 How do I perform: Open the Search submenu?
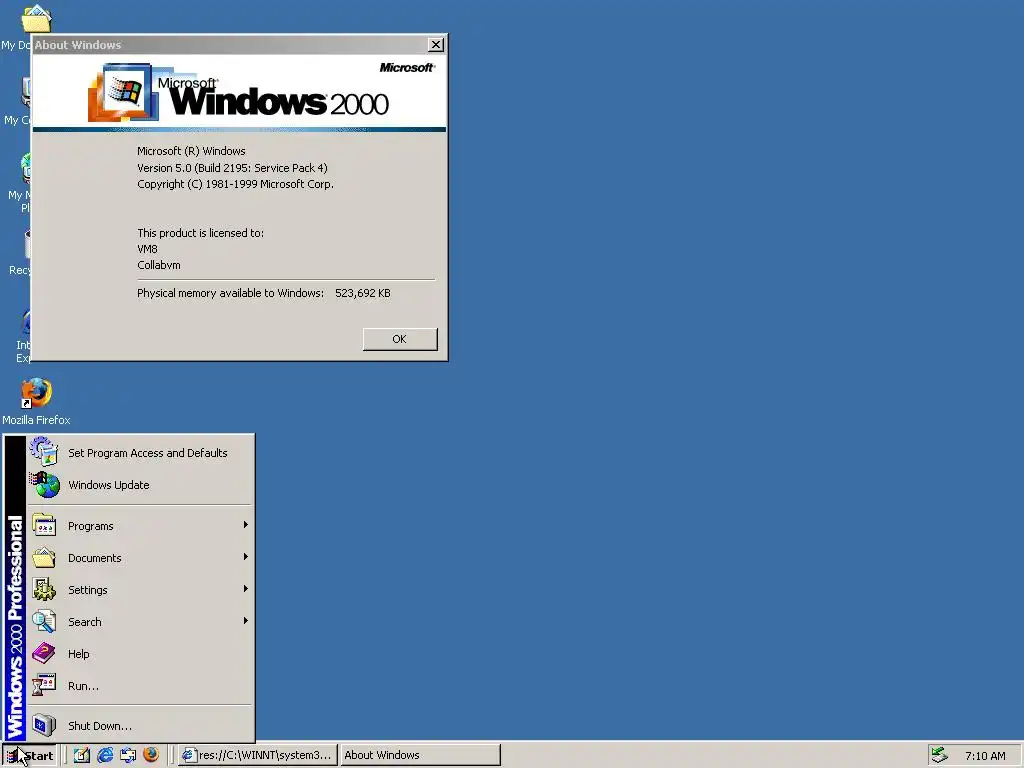point(140,622)
